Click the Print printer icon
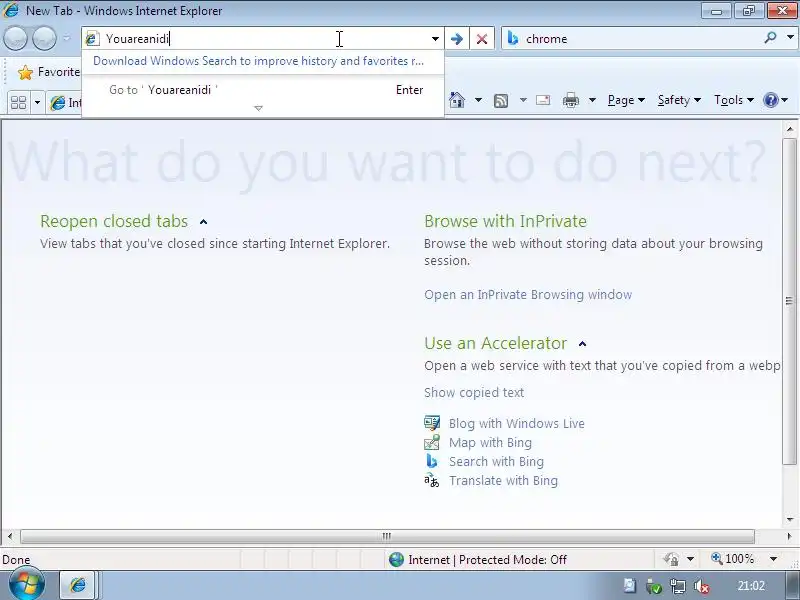This screenshot has height=600, width=800. click(570, 100)
